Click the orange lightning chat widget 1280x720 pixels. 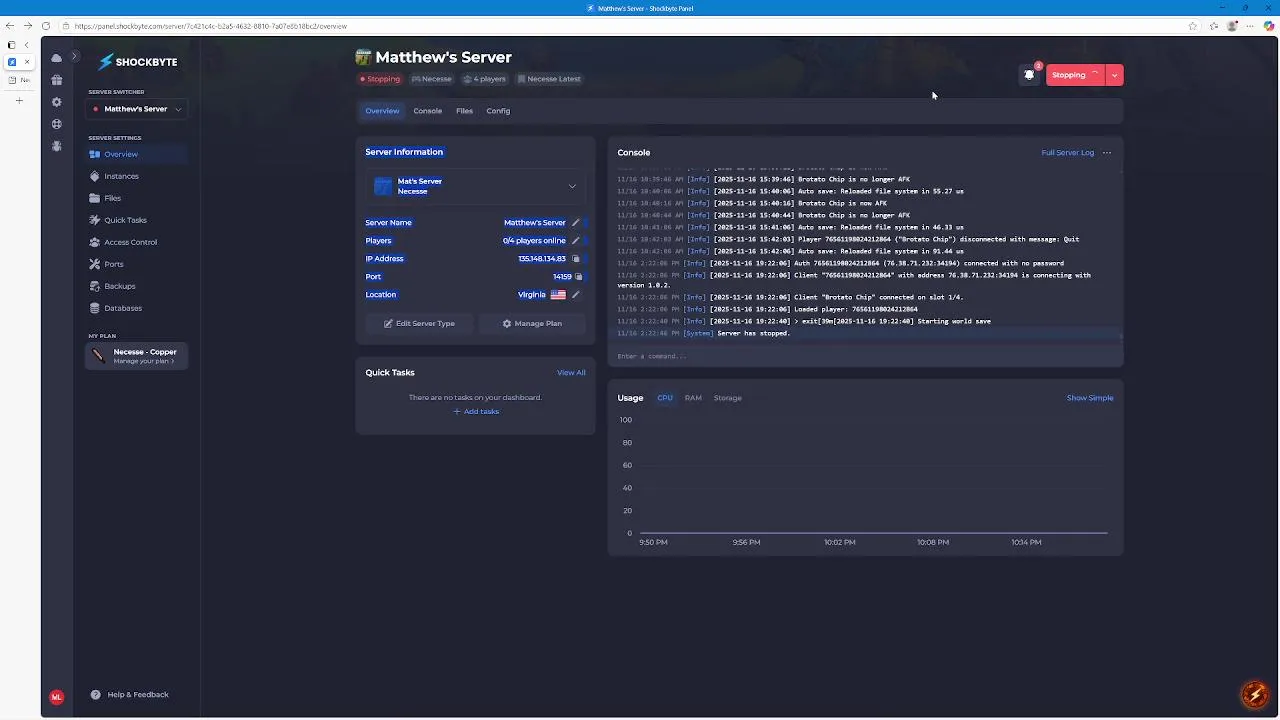tap(1254, 694)
